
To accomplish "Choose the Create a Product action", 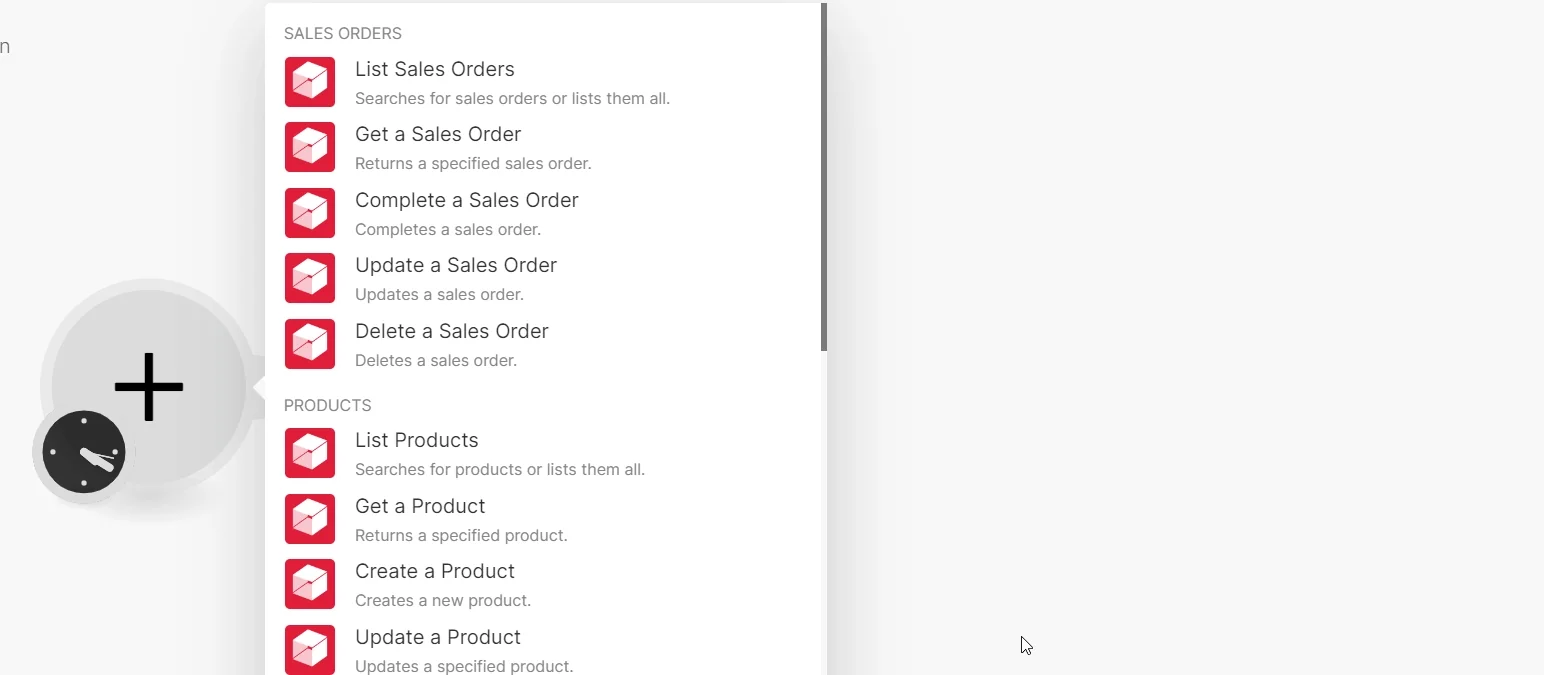I will pos(543,584).
